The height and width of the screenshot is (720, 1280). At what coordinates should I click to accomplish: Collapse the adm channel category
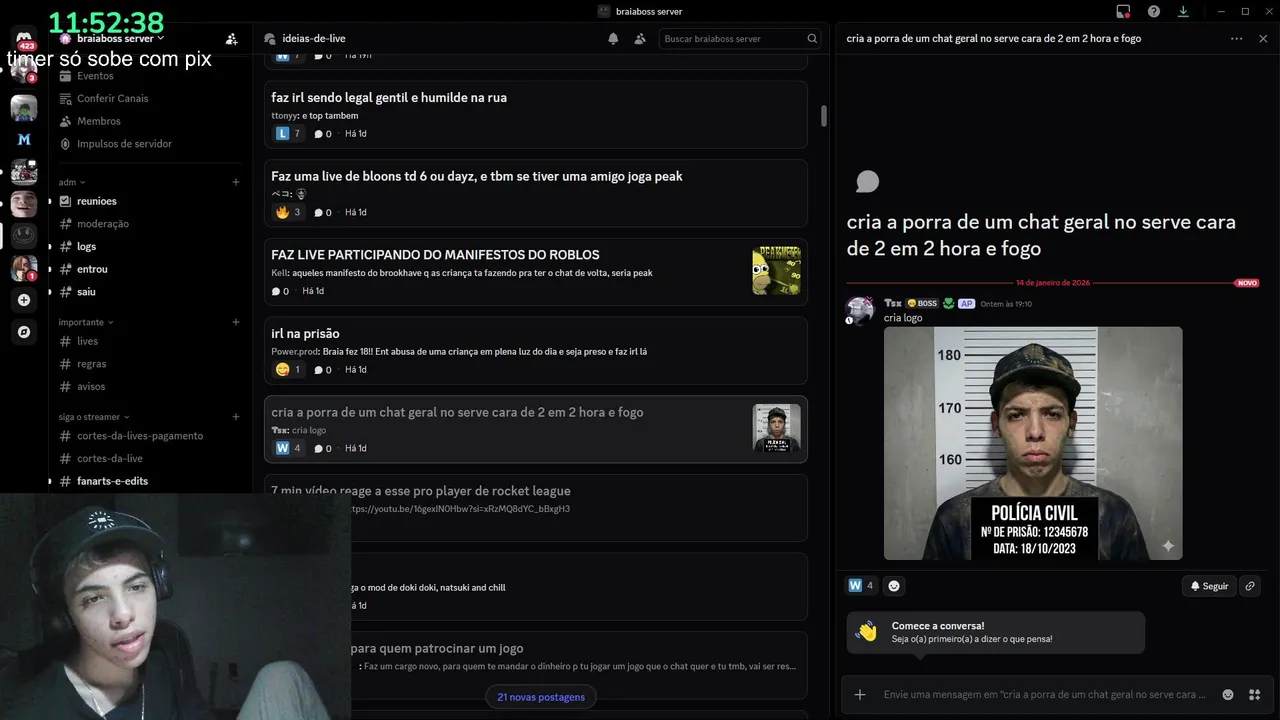click(71, 182)
